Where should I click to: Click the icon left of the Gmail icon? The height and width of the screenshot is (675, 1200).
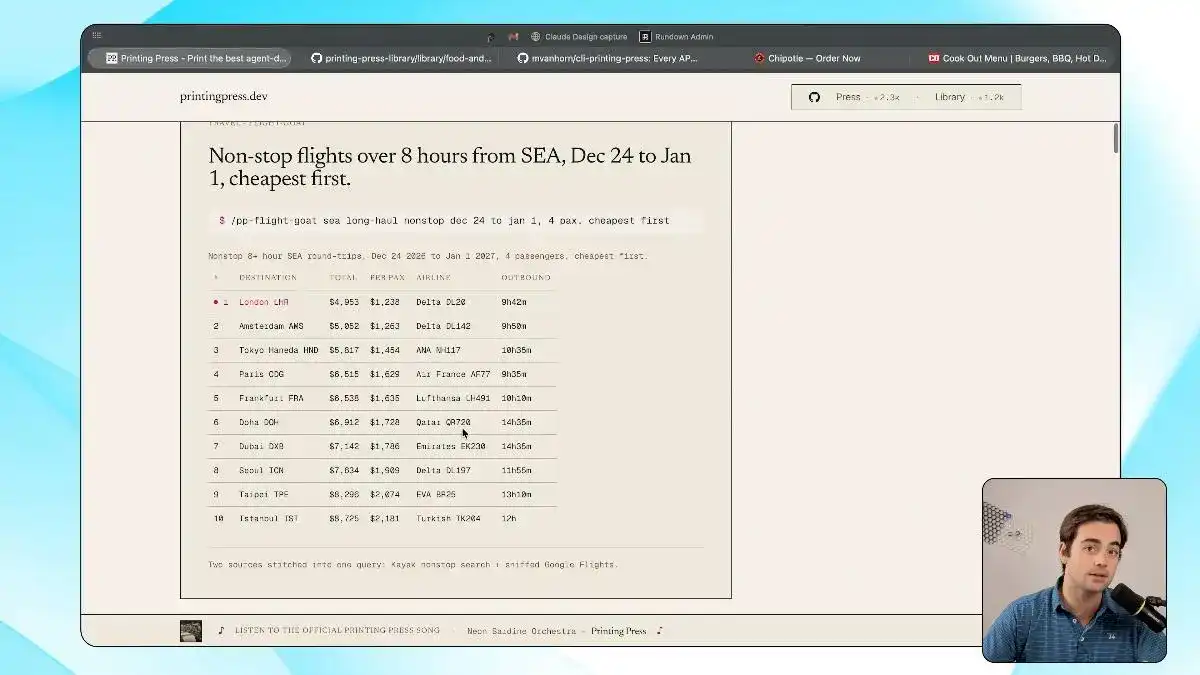click(x=490, y=37)
